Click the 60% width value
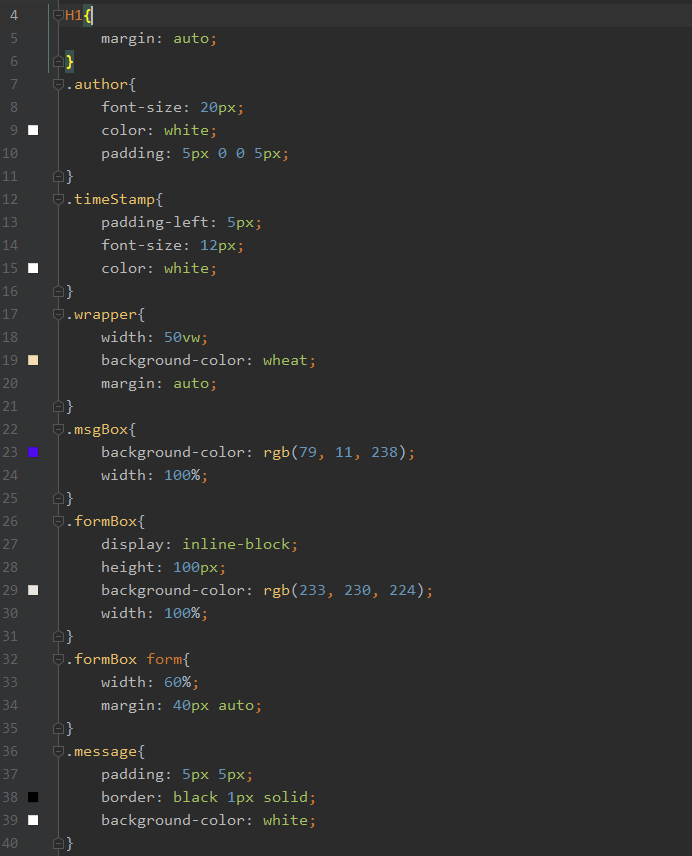Viewport: 692px width, 856px height. [x=177, y=682]
